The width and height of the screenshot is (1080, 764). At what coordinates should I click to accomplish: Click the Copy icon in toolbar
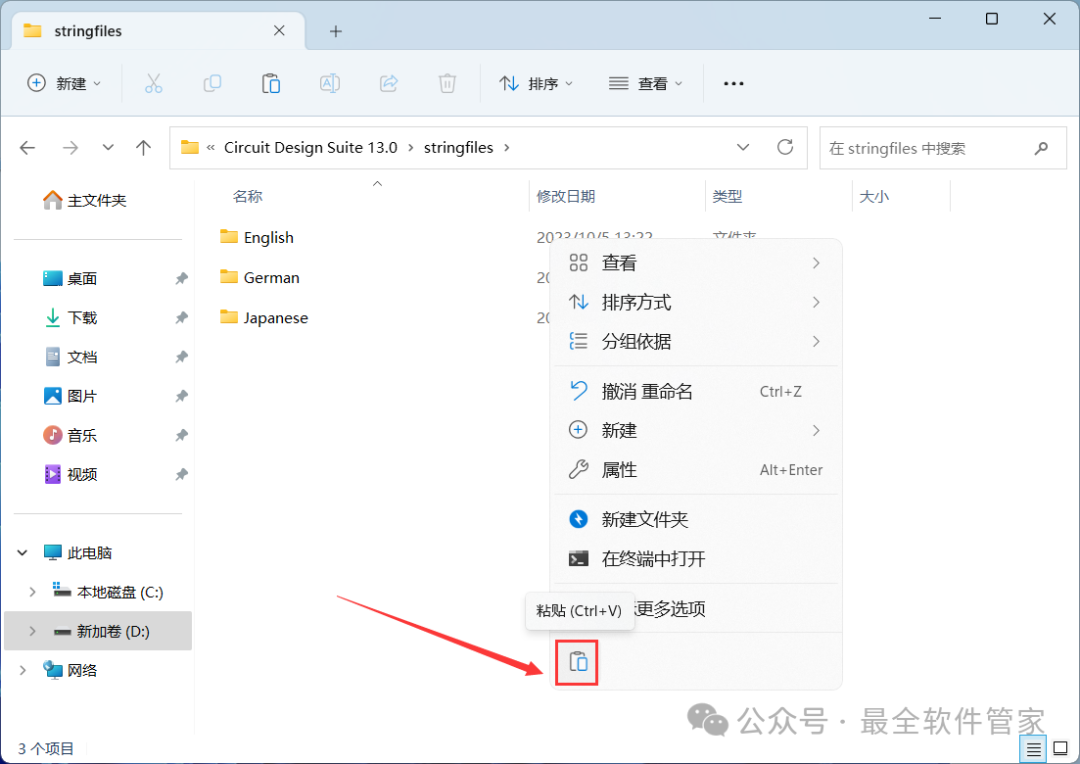point(212,84)
